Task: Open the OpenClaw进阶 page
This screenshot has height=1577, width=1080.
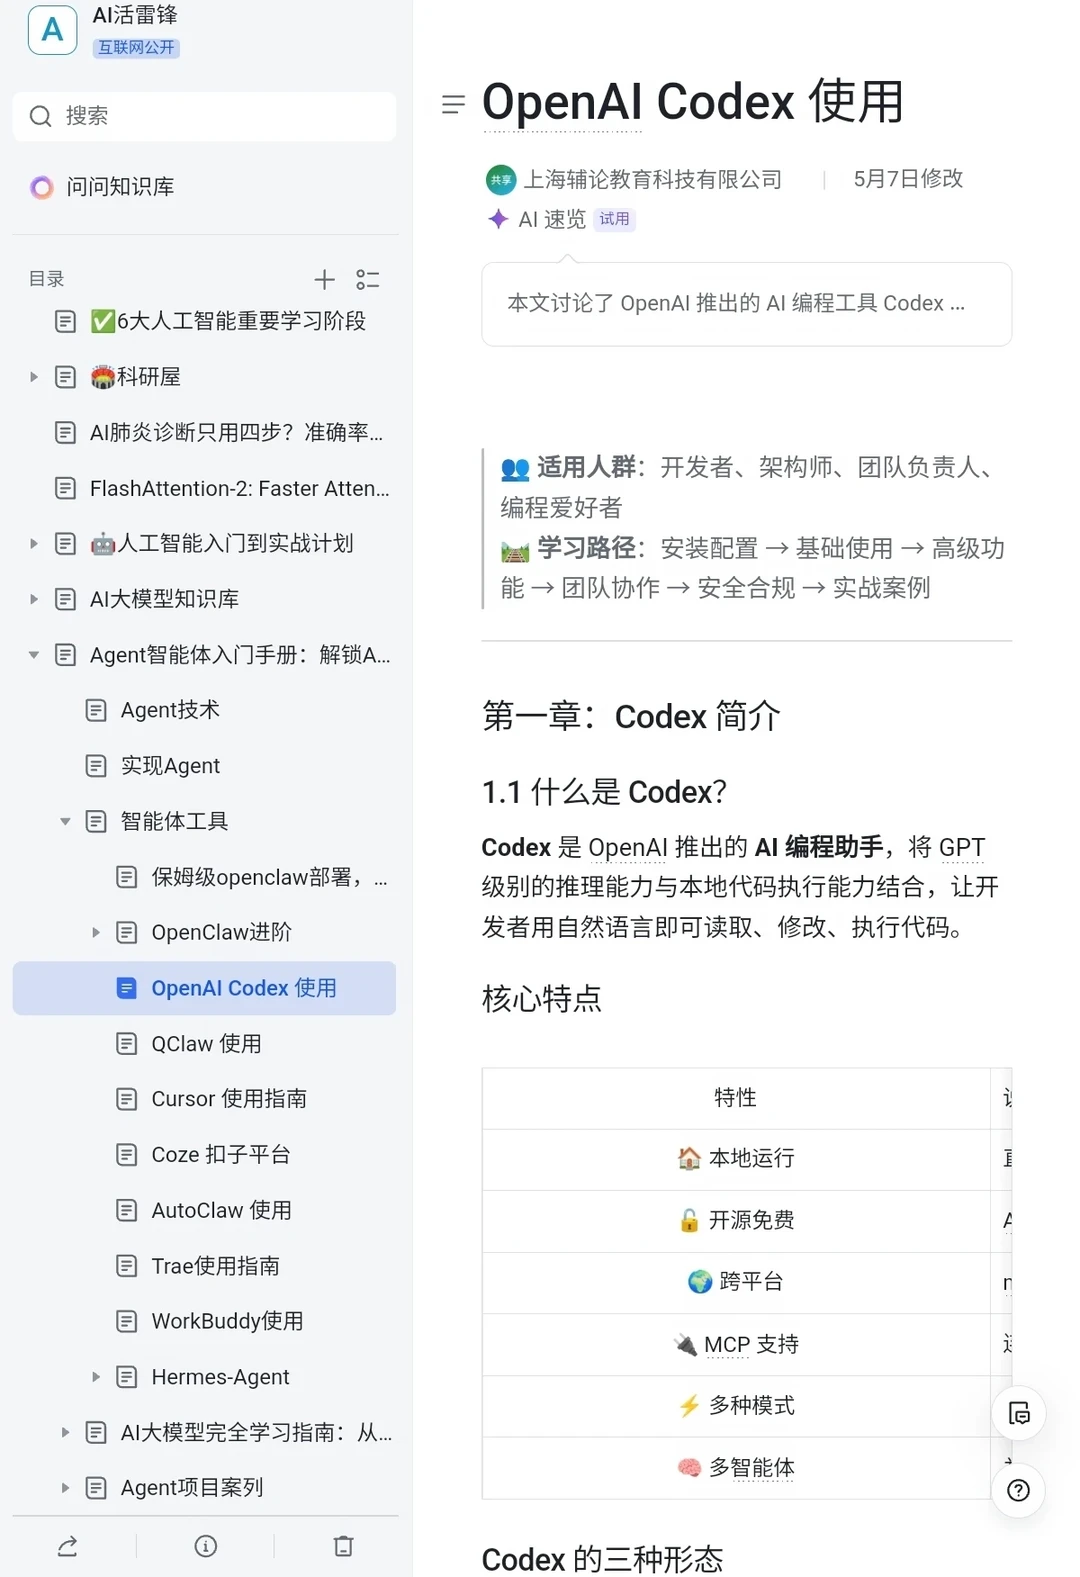Action: 221,932
